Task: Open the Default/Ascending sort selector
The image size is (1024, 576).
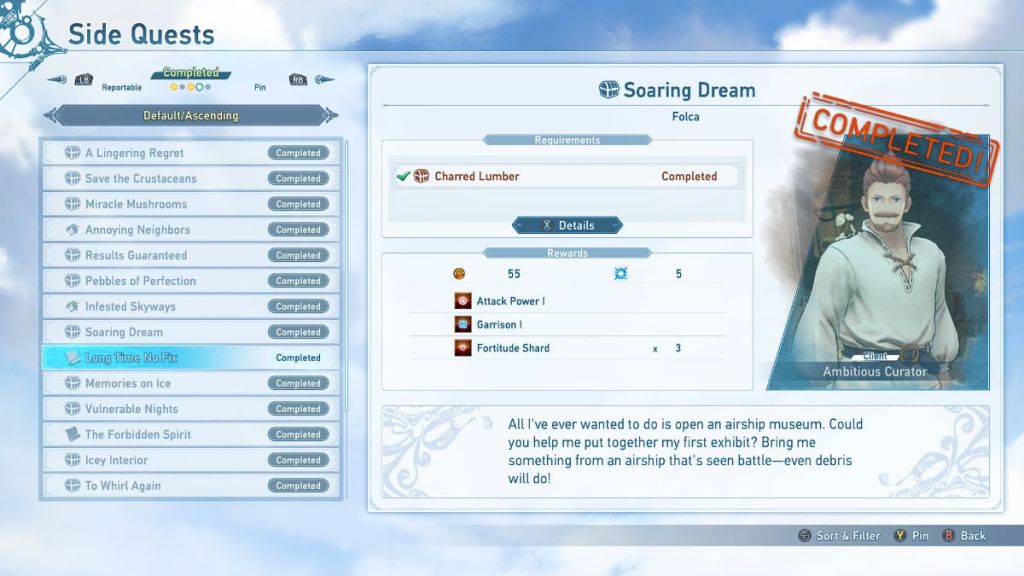Action: click(190, 116)
